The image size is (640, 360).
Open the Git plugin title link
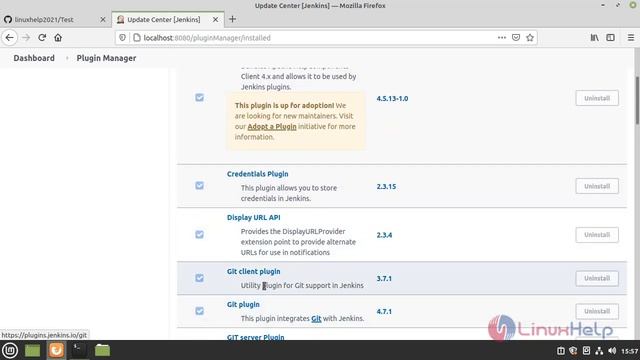point(243,304)
